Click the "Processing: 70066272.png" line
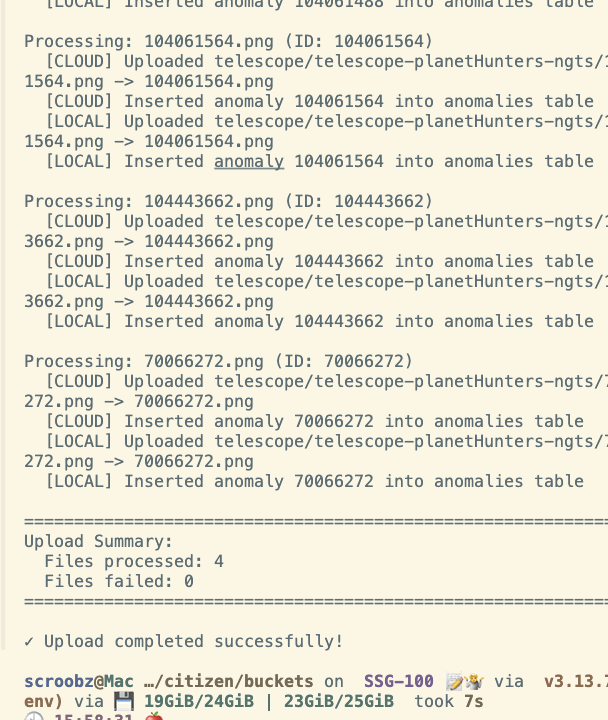Image resolution: width=608 pixels, height=720 pixels. click(218, 361)
